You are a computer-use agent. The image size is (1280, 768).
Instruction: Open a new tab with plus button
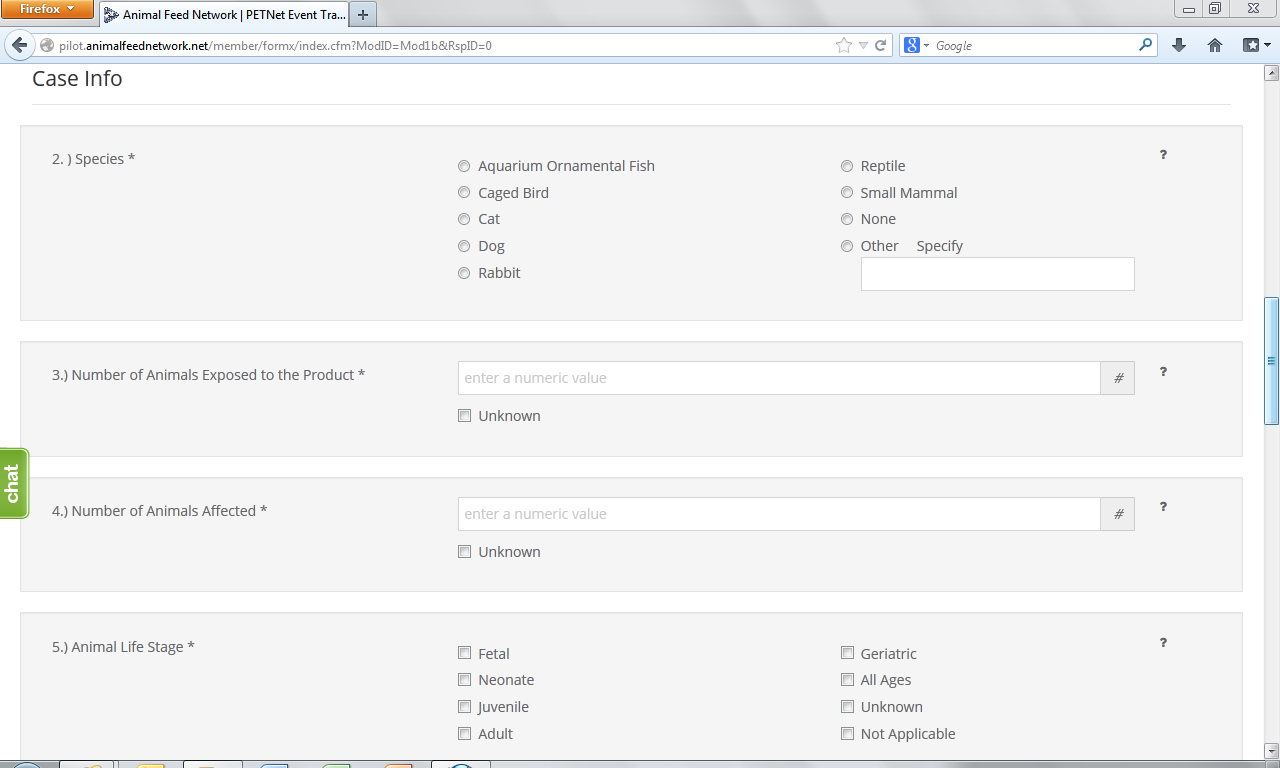[363, 15]
